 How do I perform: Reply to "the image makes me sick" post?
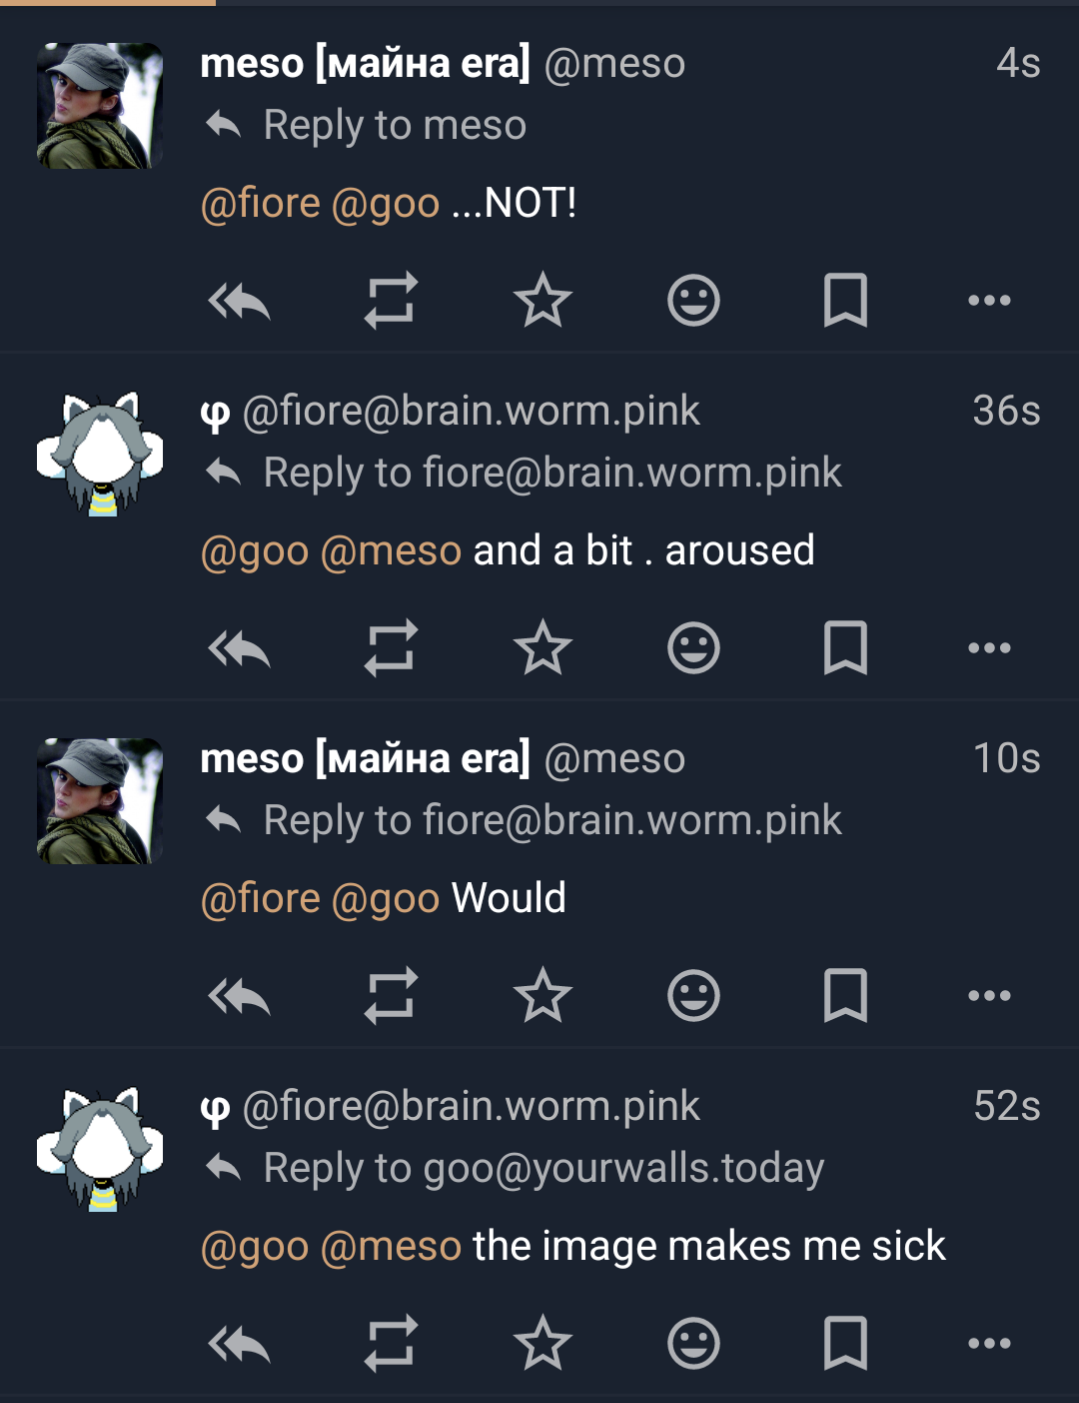coord(239,1343)
